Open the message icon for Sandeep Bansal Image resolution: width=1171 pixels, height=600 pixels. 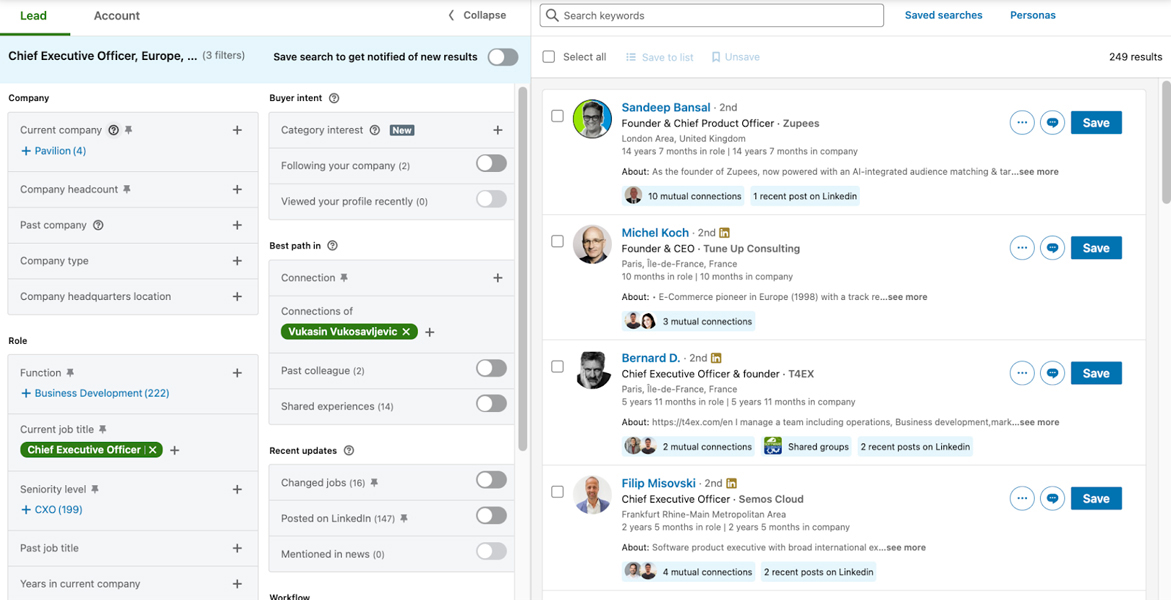[x=1052, y=122]
